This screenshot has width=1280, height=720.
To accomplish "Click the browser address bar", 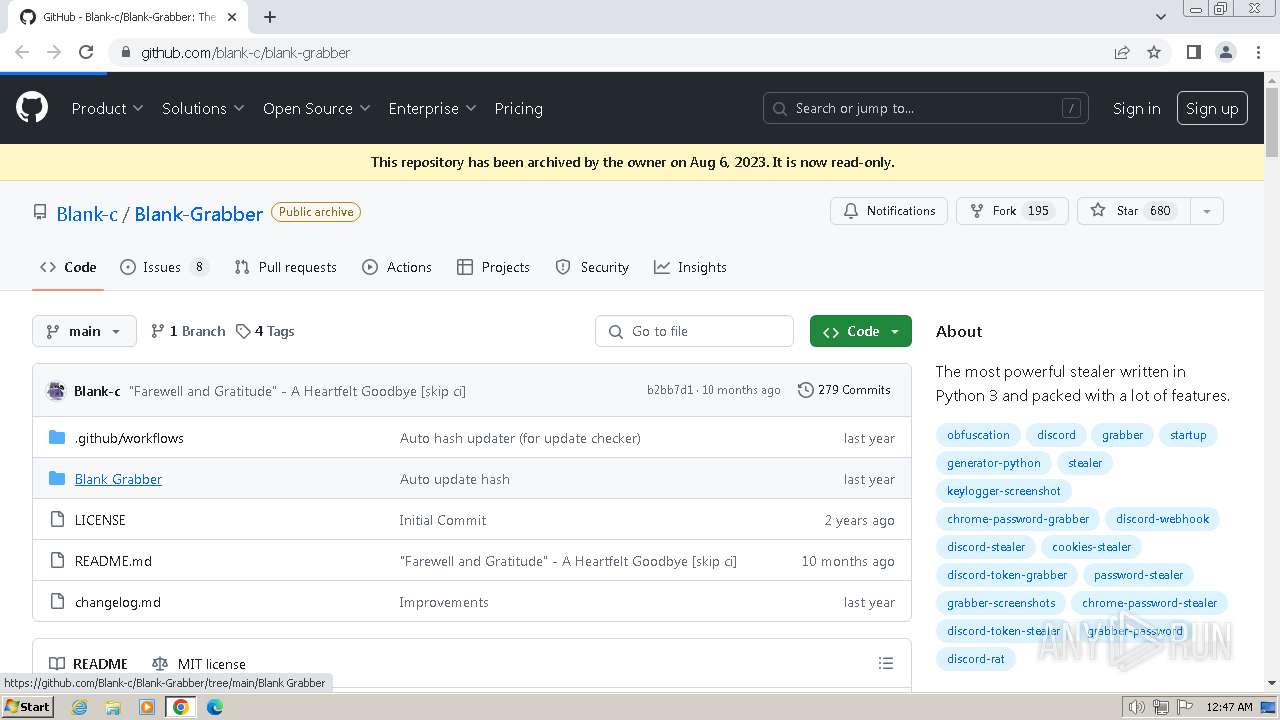I will [620, 52].
